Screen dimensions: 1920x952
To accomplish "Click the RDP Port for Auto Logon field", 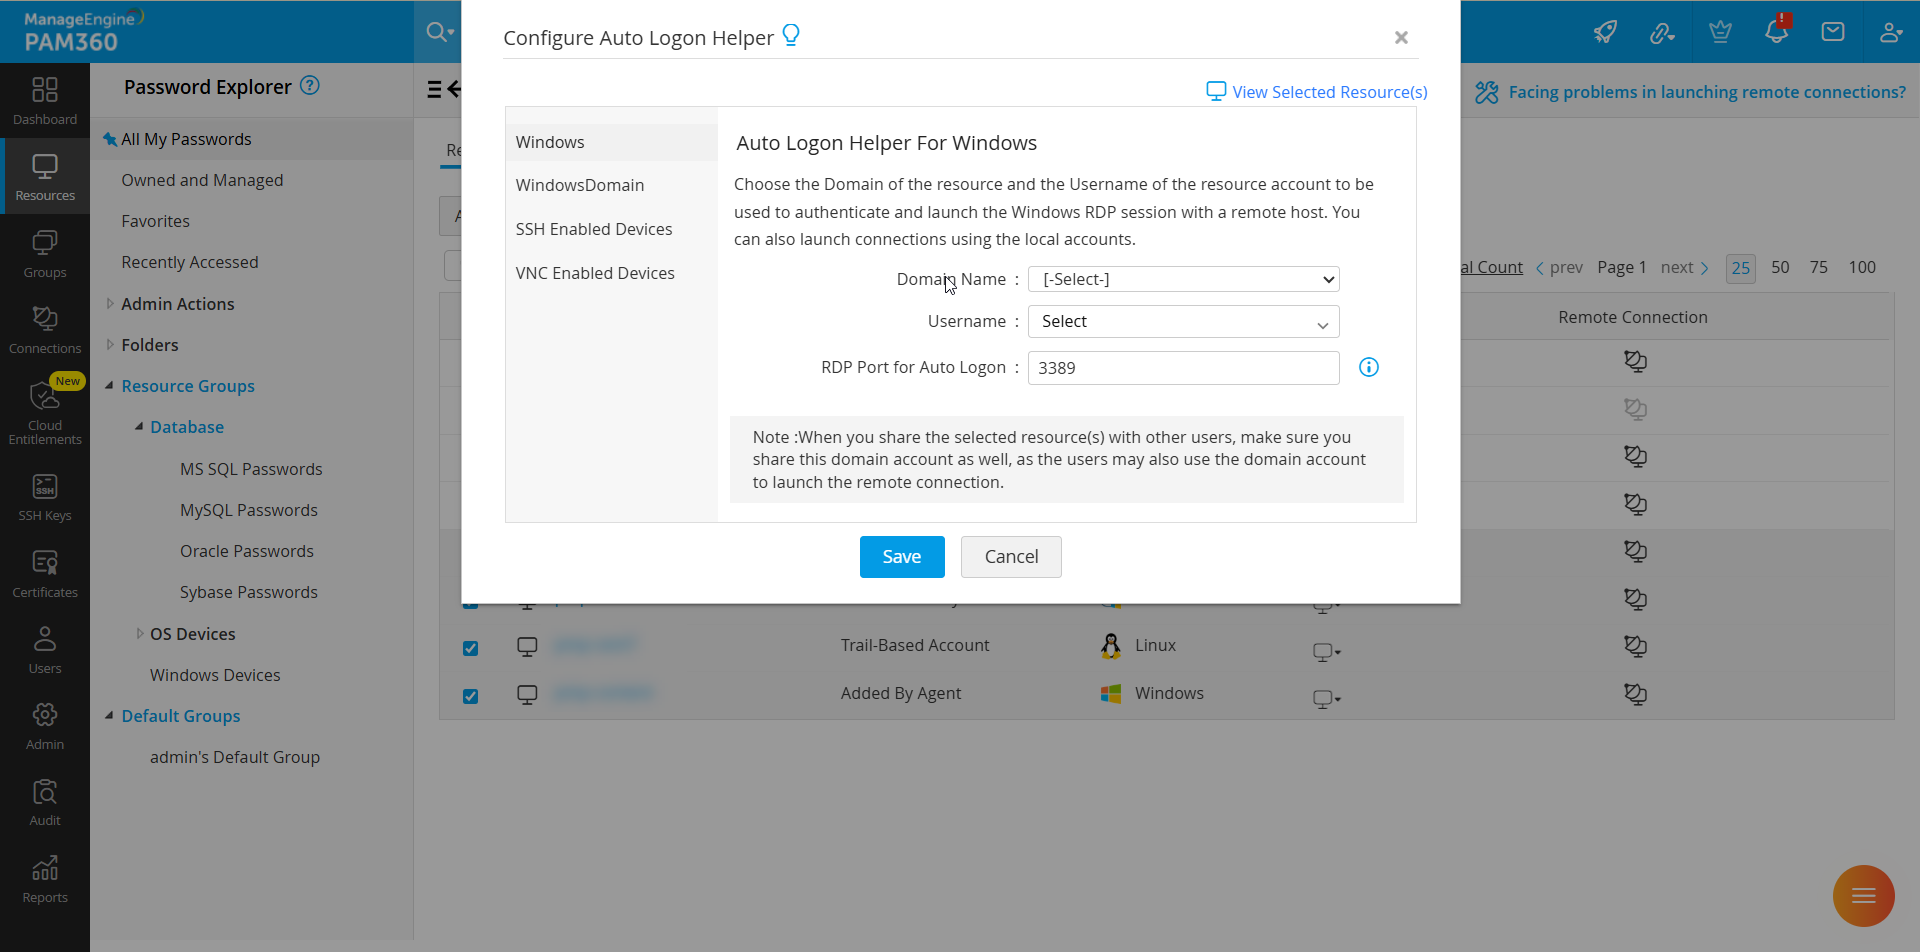I will 1183,368.
